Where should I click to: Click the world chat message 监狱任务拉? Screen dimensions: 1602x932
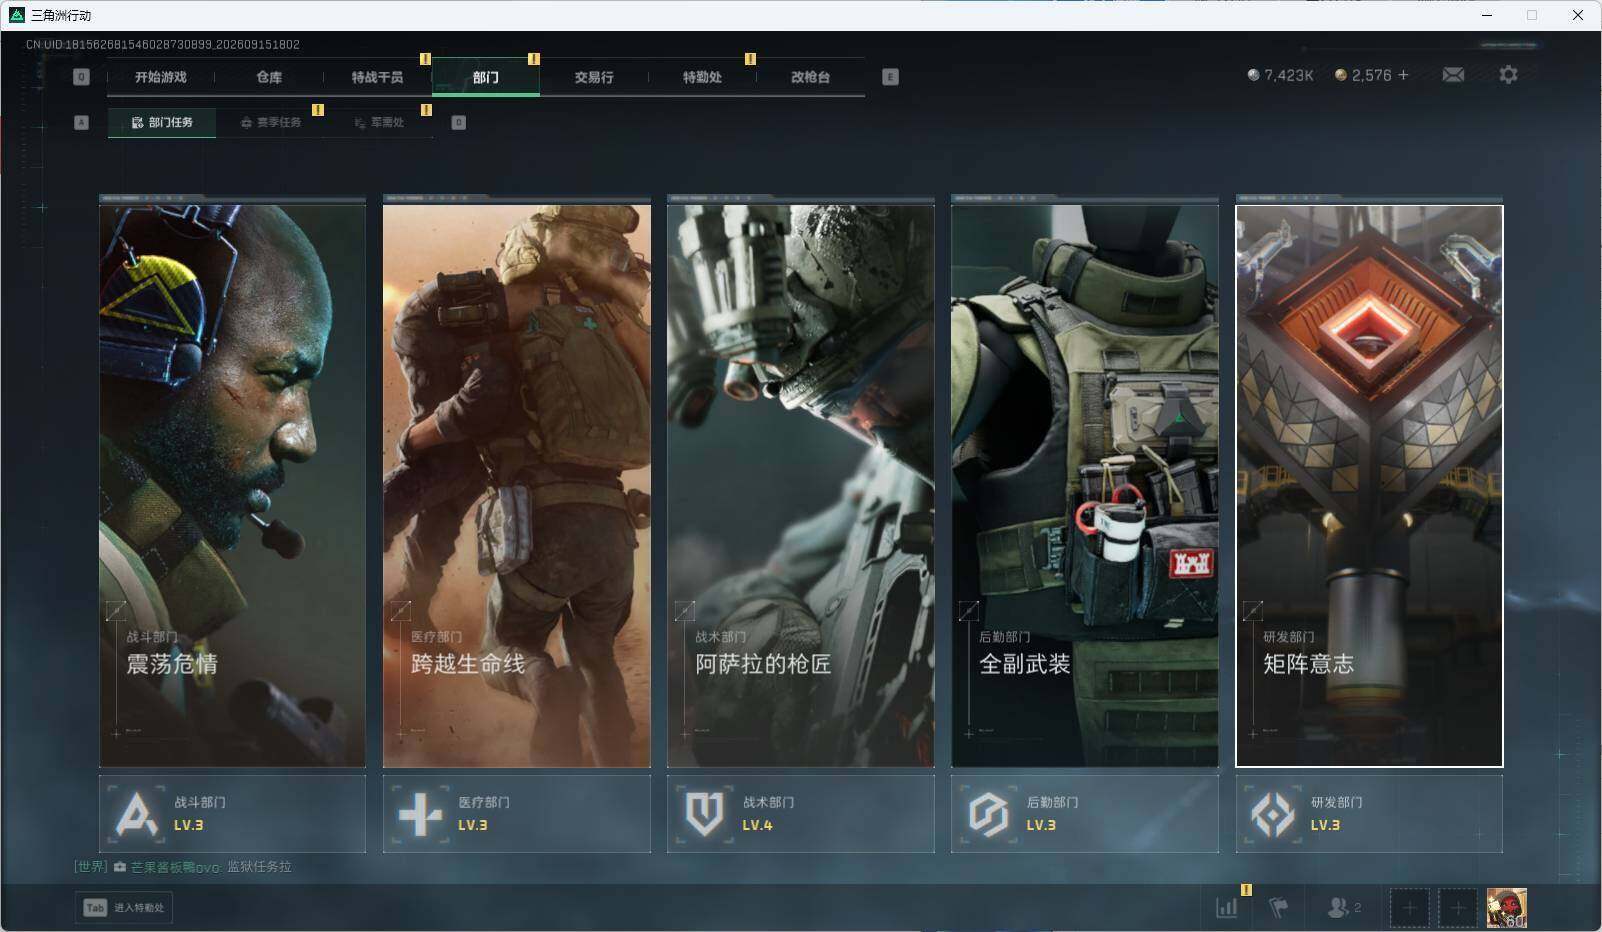click(x=259, y=867)
